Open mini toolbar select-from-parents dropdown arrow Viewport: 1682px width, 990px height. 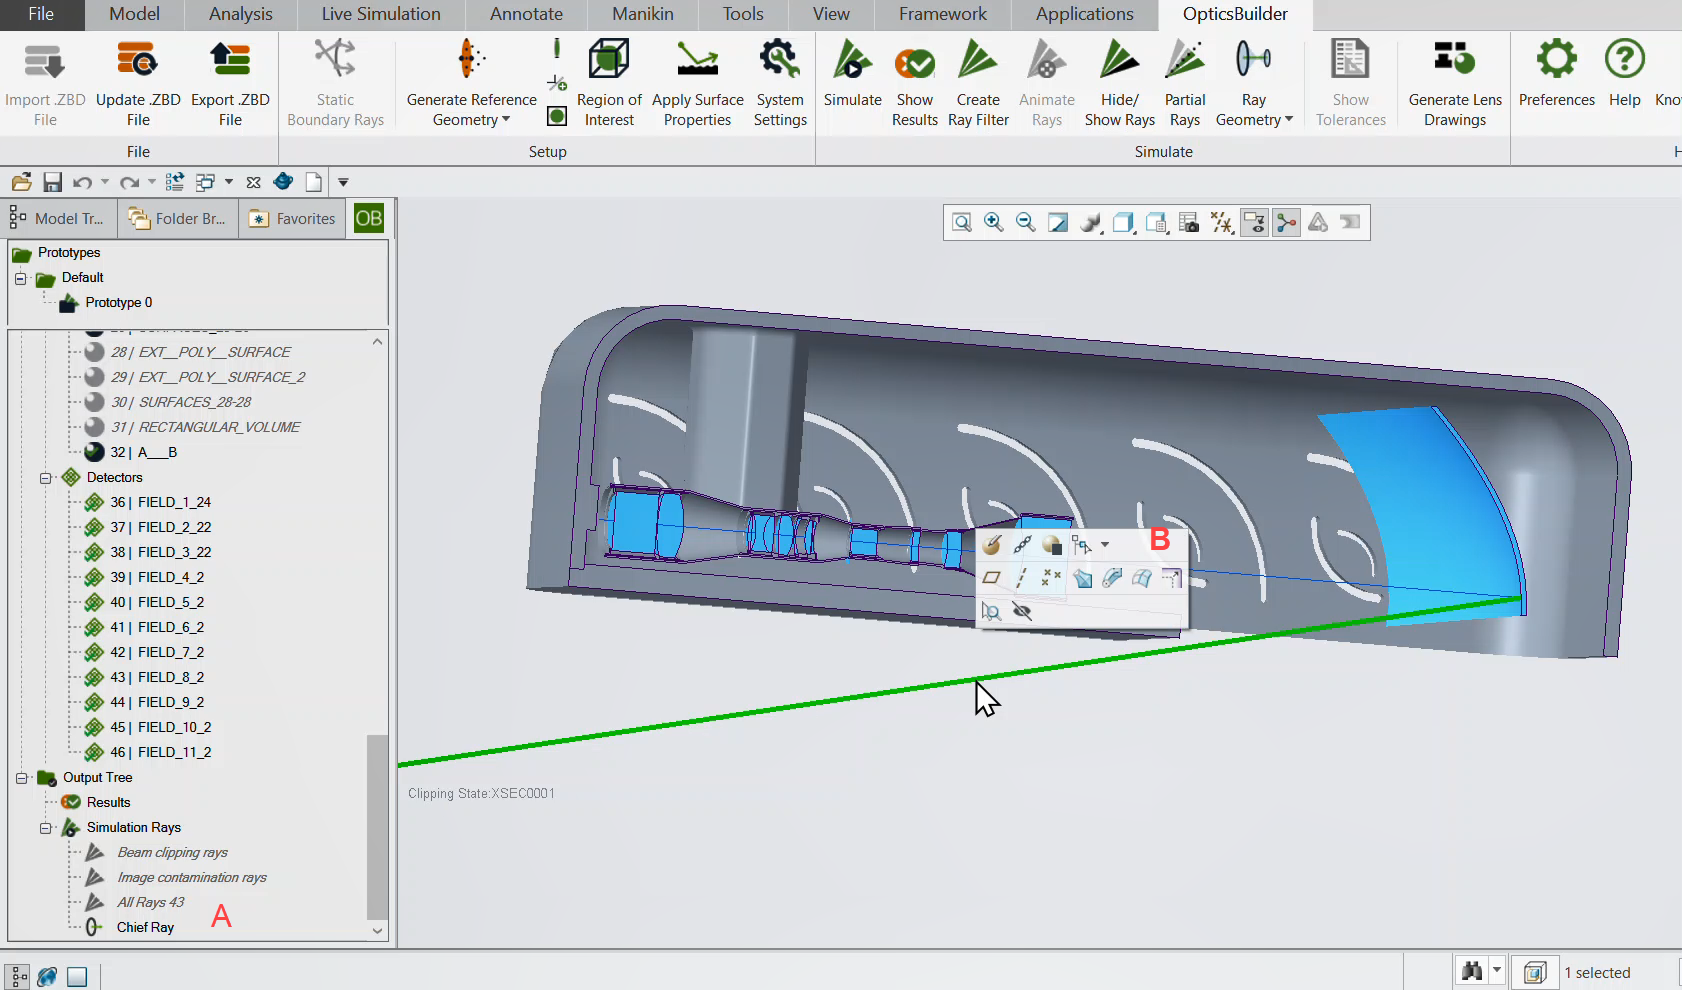pos(1105,545)
